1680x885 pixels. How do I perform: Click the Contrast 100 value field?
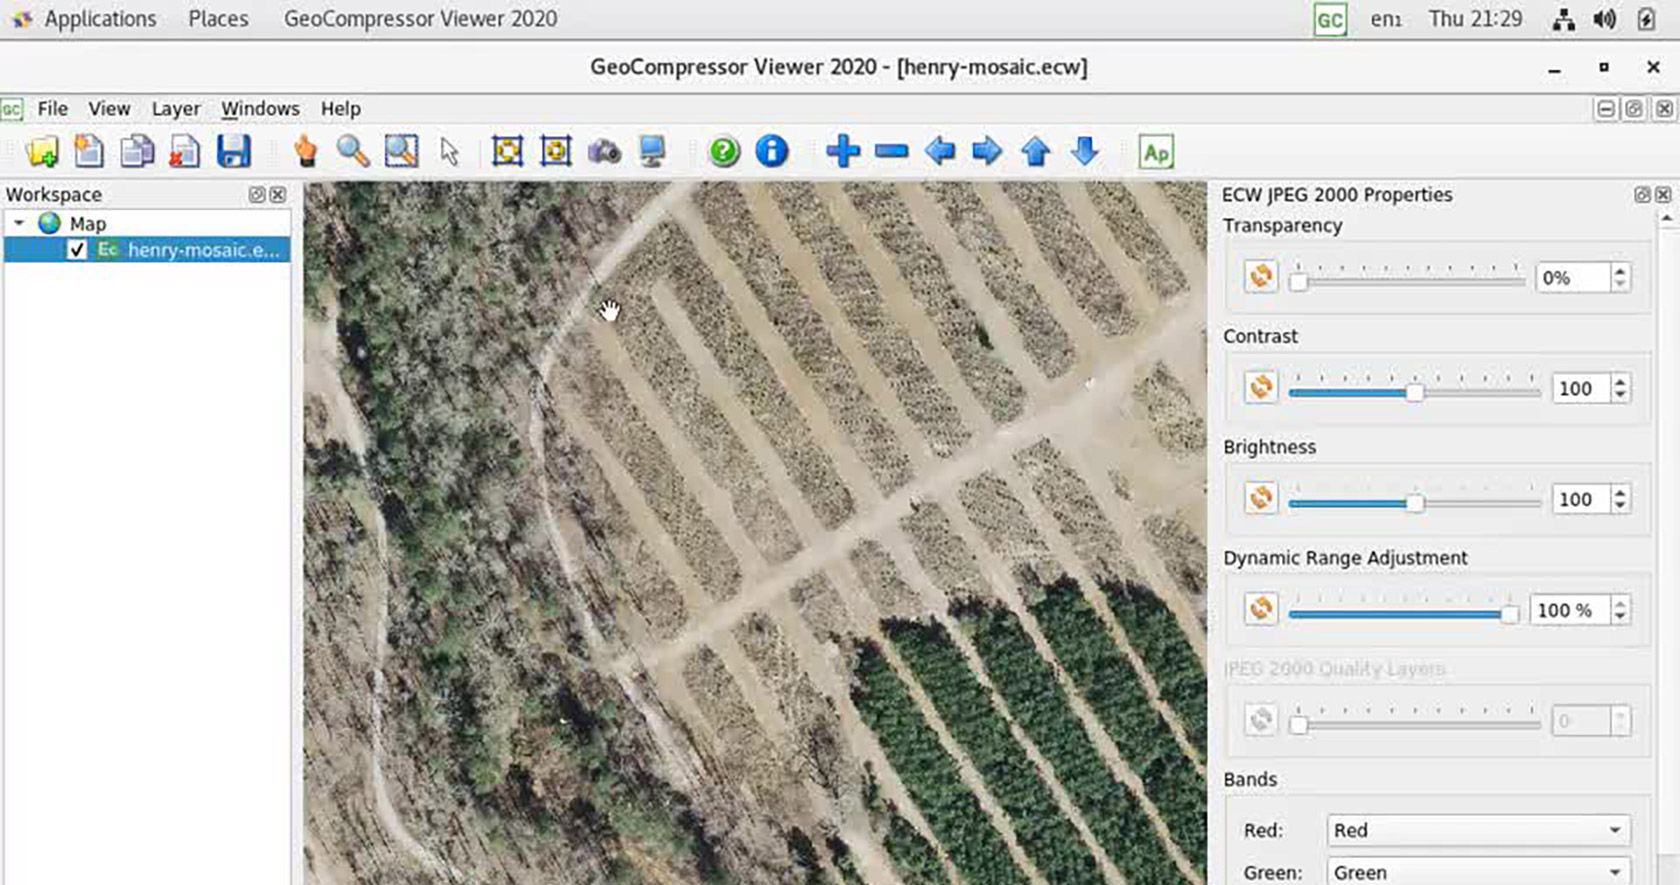(x=1581, y=388)
